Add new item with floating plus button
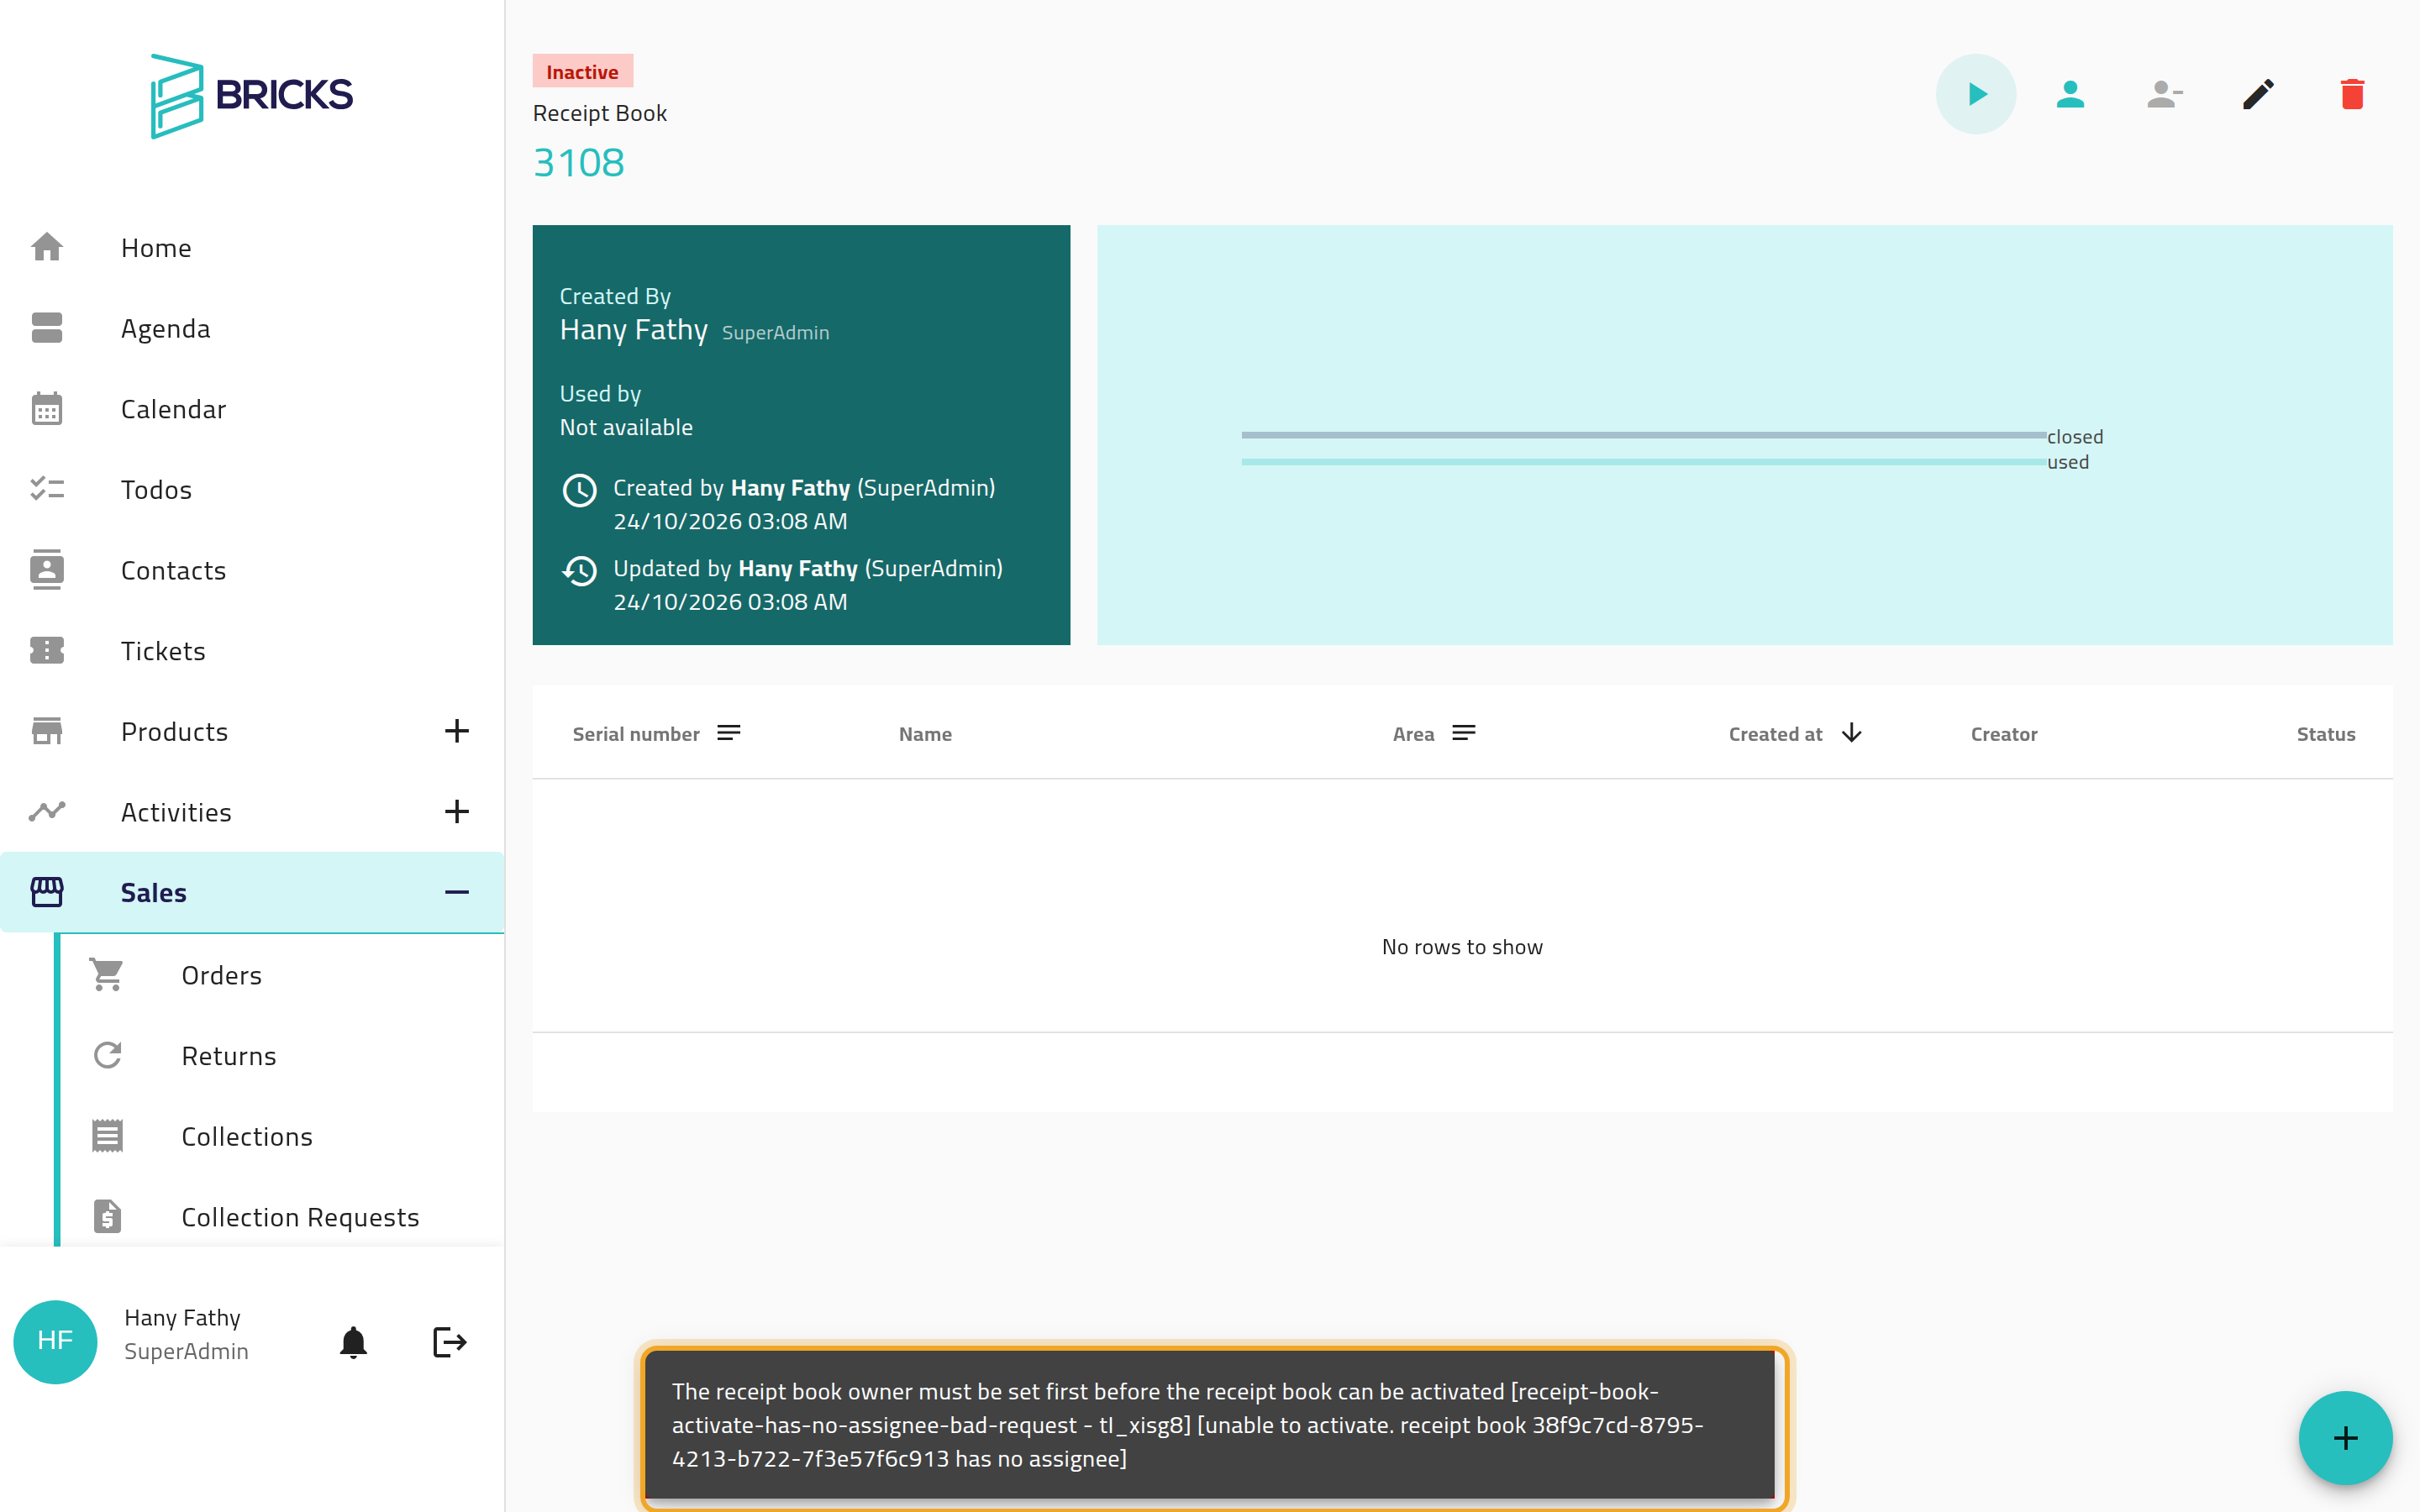The width and height of the screenshot is (2420, 1512). [x=2345, y=1438]
